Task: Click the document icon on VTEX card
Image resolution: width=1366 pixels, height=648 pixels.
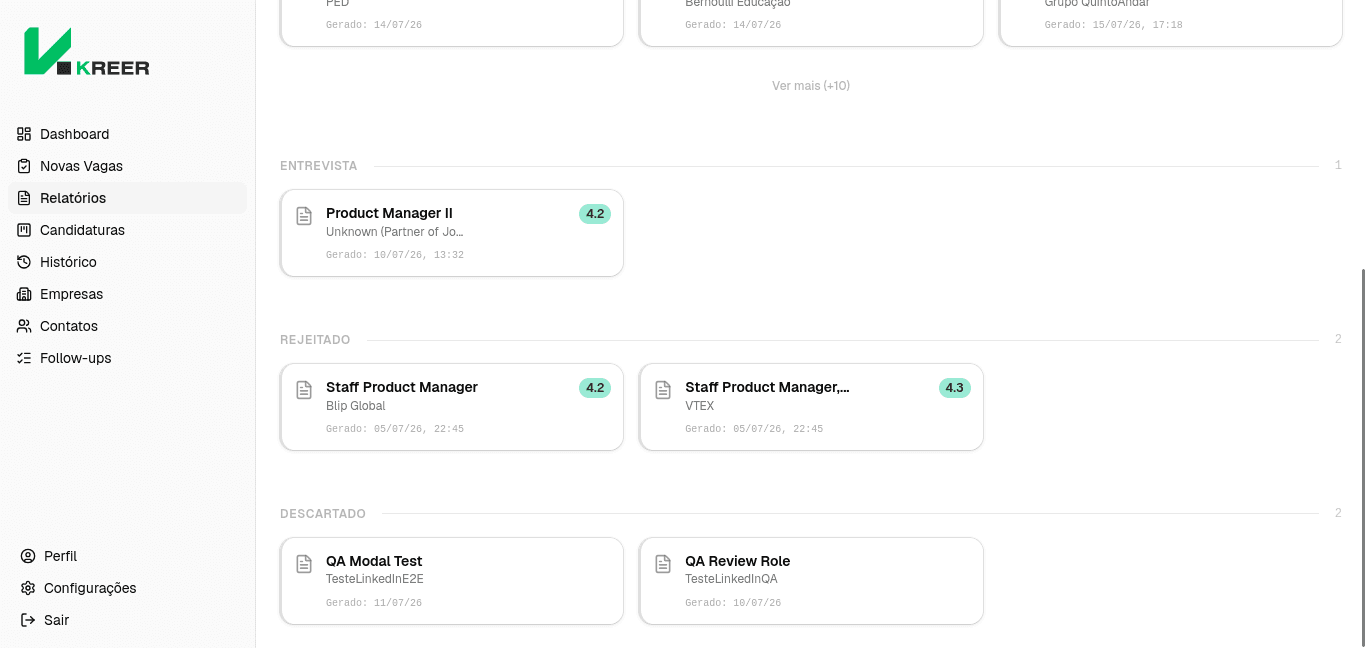Action: (663, 390)
